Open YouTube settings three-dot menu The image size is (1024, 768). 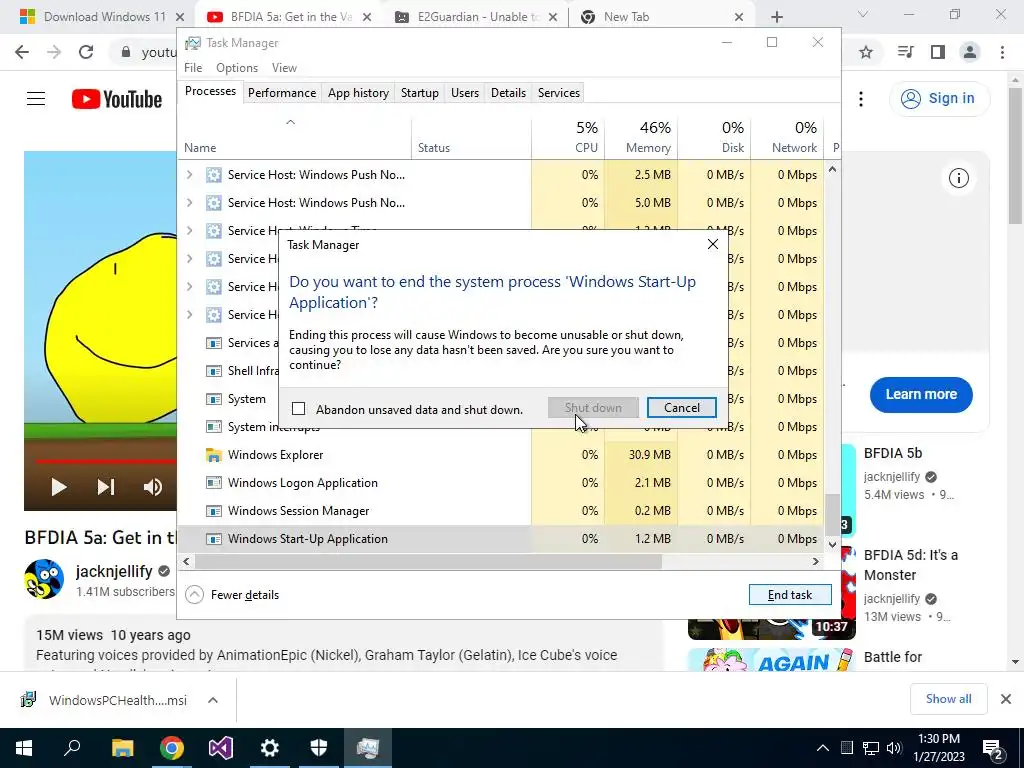click(x=861, y=99)
